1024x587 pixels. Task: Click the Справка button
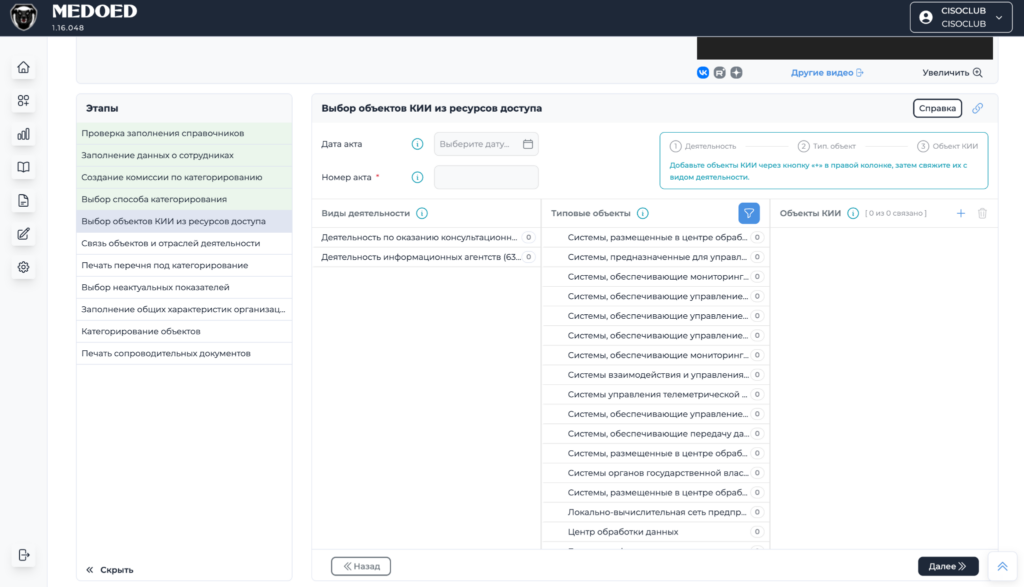point(937,108)
